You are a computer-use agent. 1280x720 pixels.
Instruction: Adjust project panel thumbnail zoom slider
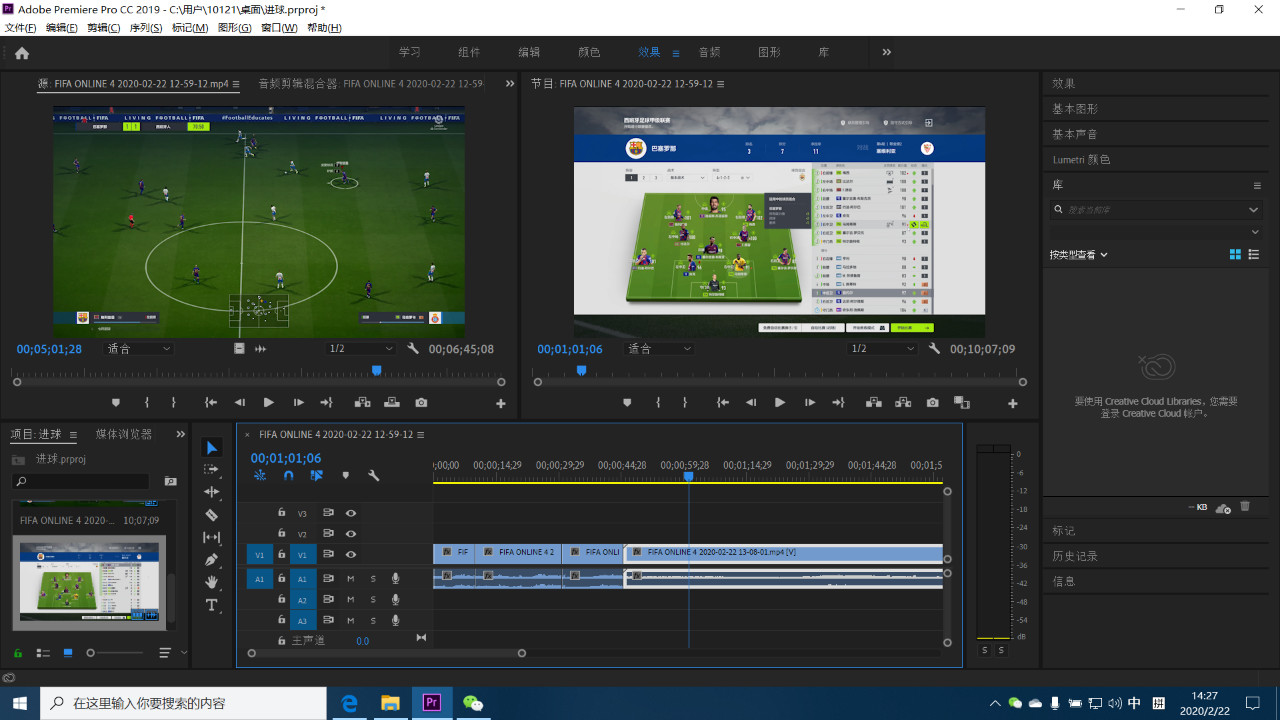tap(92, 653)
